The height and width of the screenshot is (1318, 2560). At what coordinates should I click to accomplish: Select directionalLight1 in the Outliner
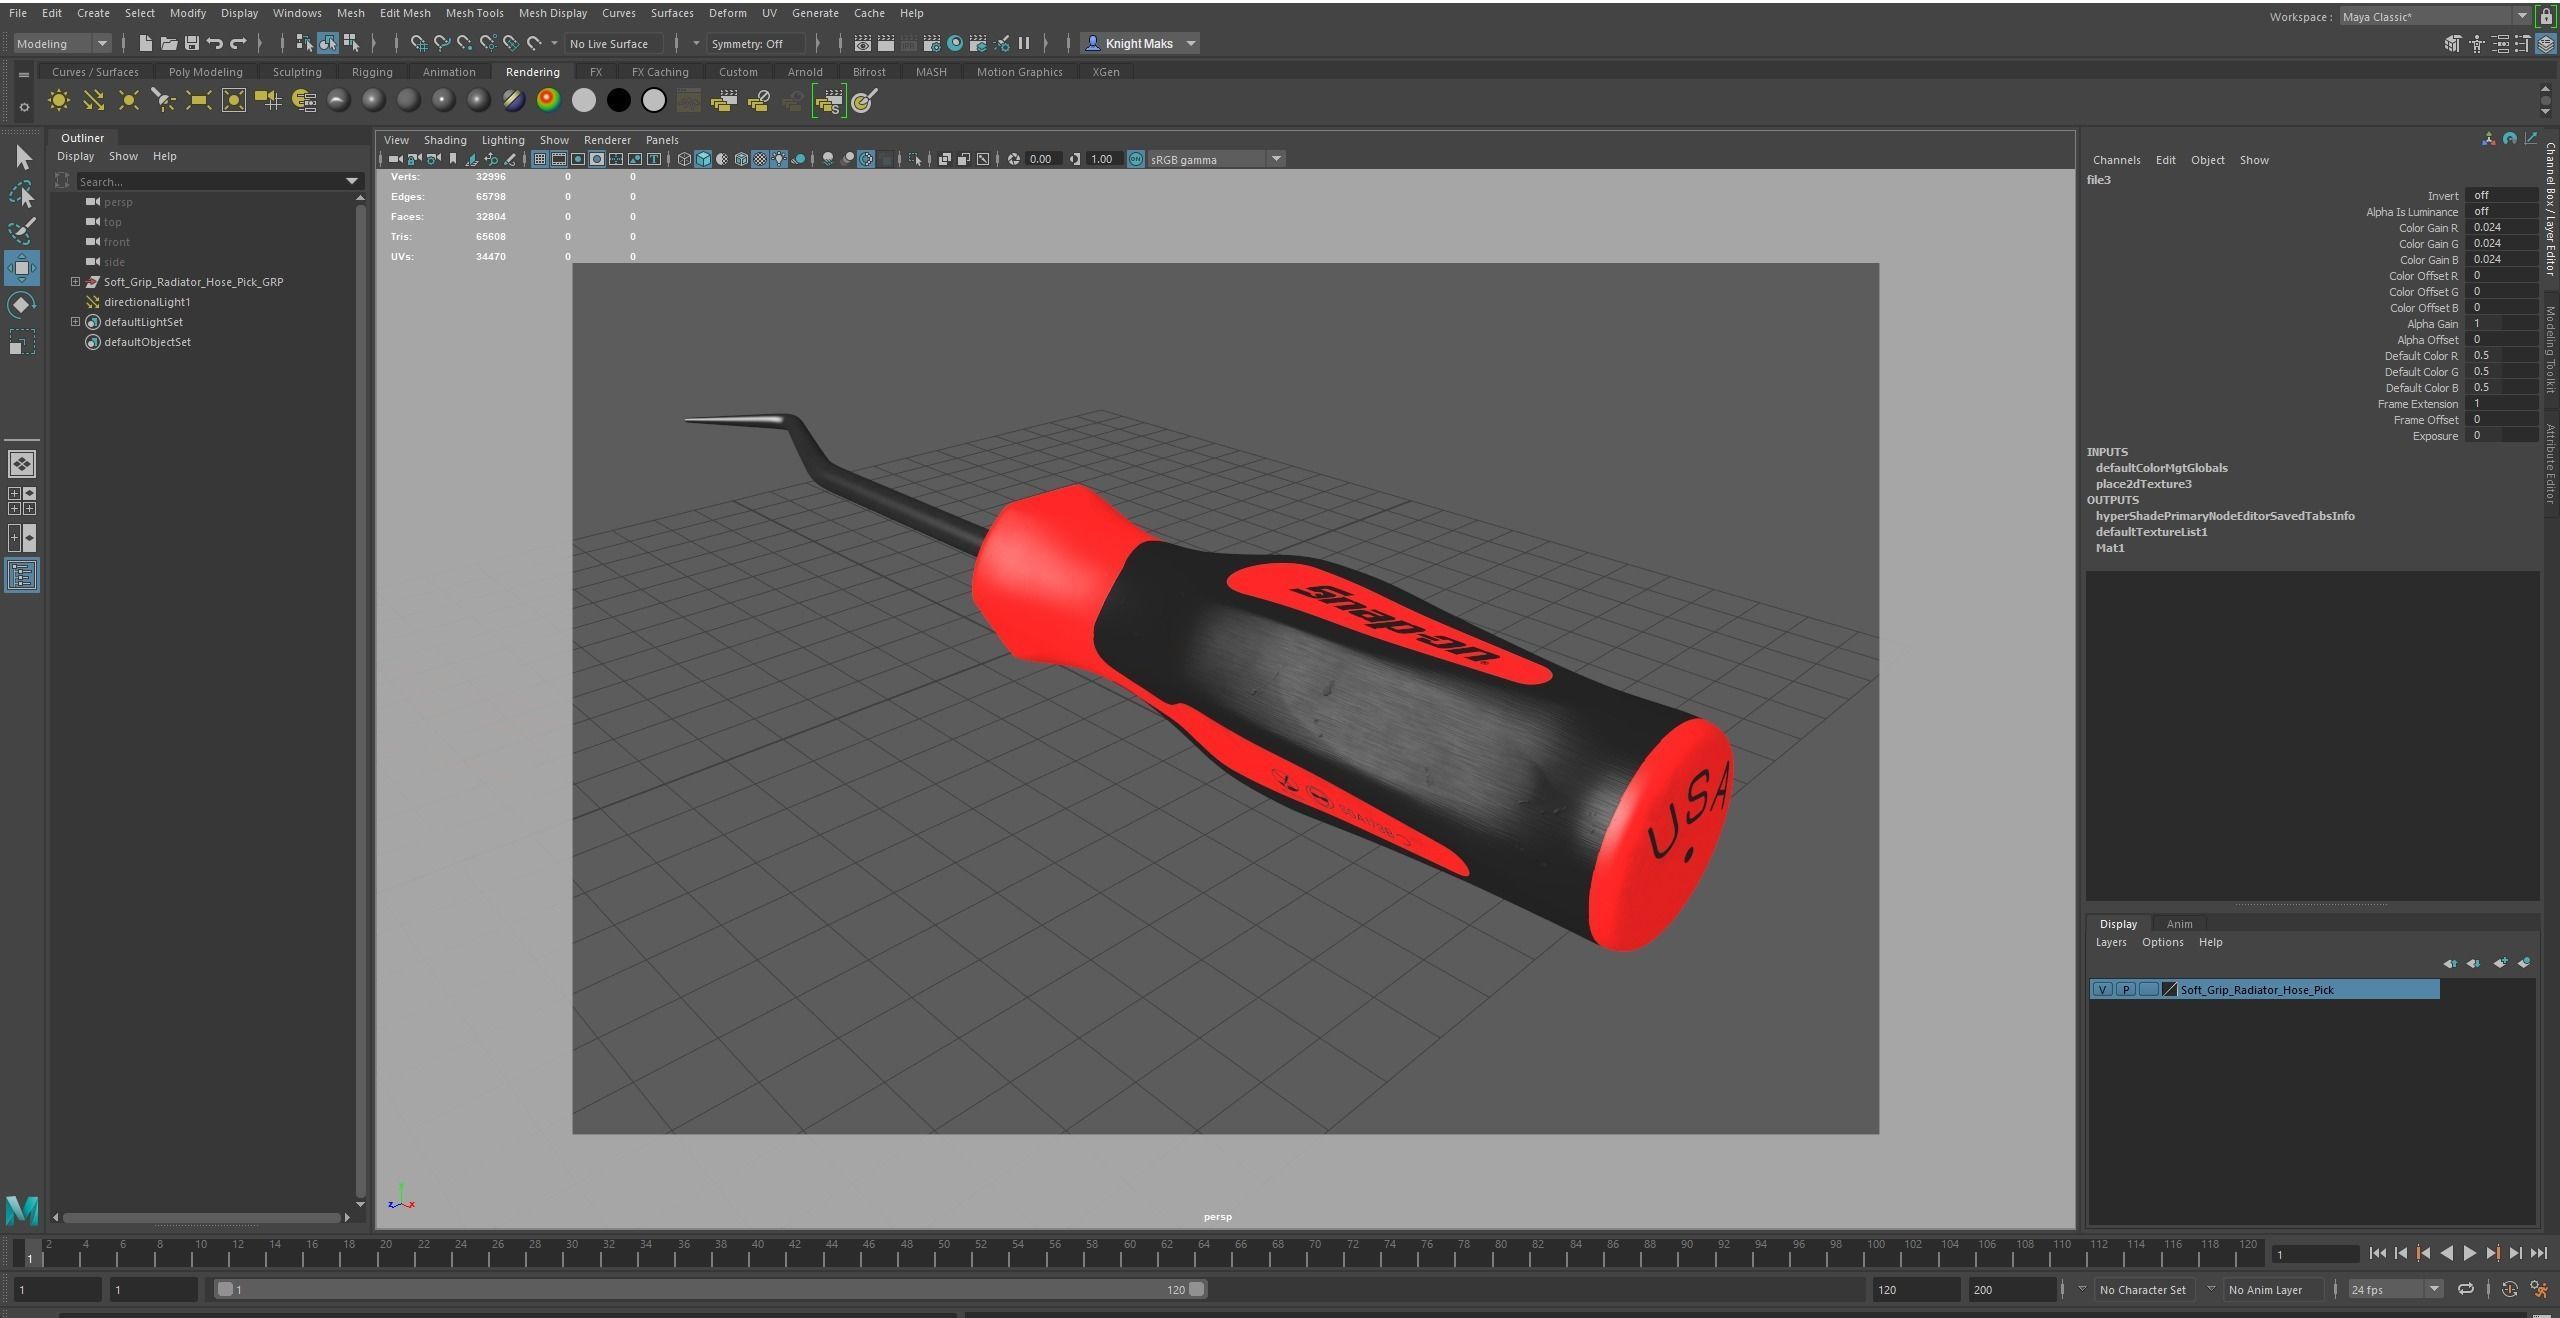[146, 302]
